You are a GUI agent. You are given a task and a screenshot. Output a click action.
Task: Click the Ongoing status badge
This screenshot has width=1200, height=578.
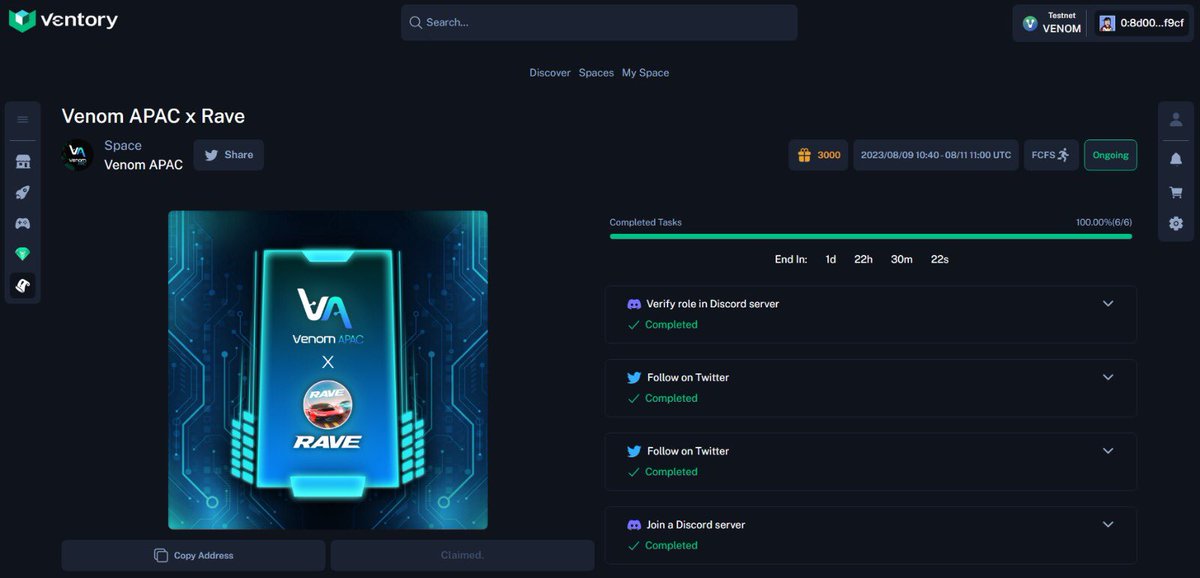1110,155
